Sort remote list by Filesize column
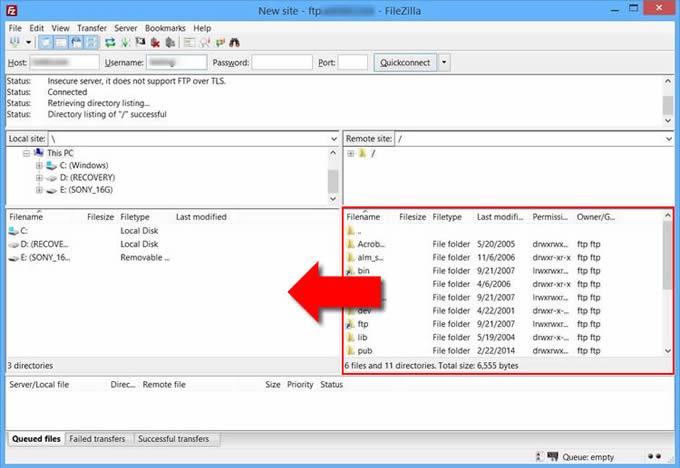The width and height of the screenshot is (680, 468). pos(412,217)
